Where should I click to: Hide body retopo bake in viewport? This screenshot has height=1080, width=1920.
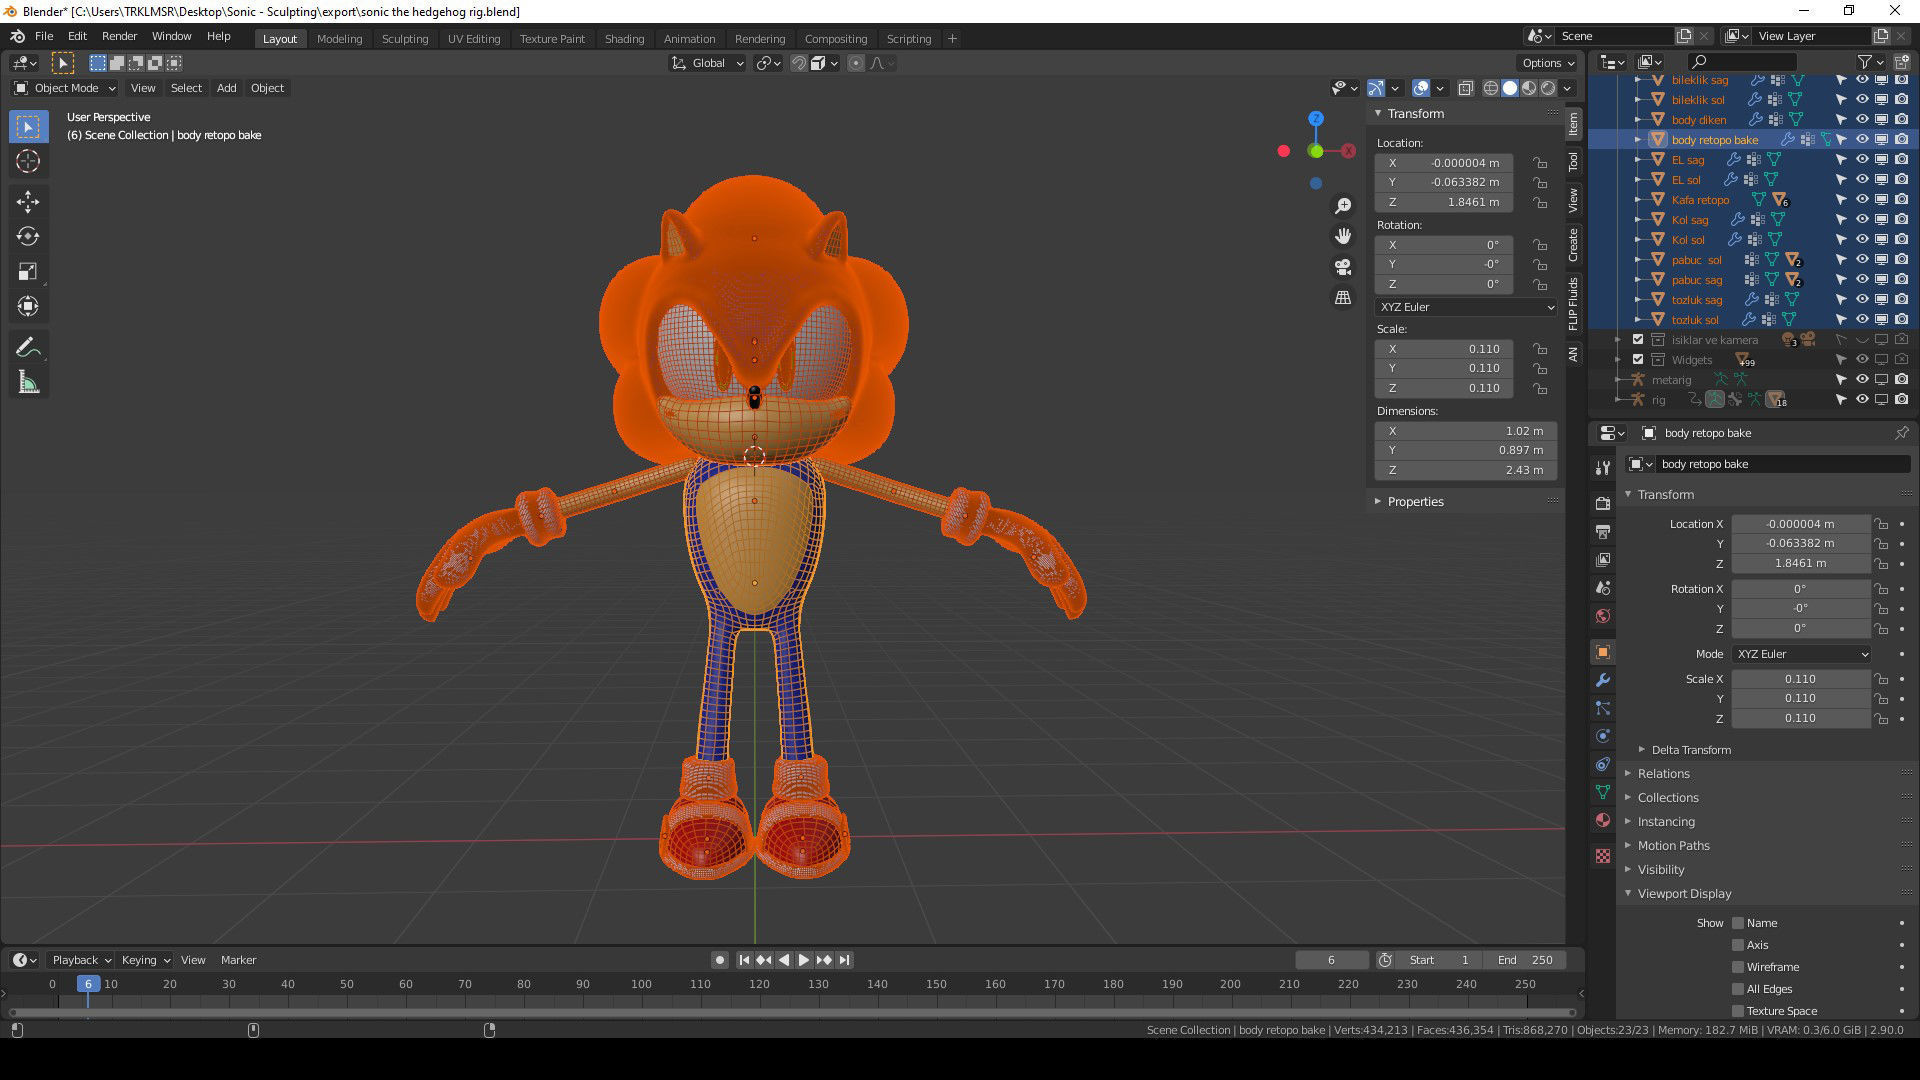1862,140
